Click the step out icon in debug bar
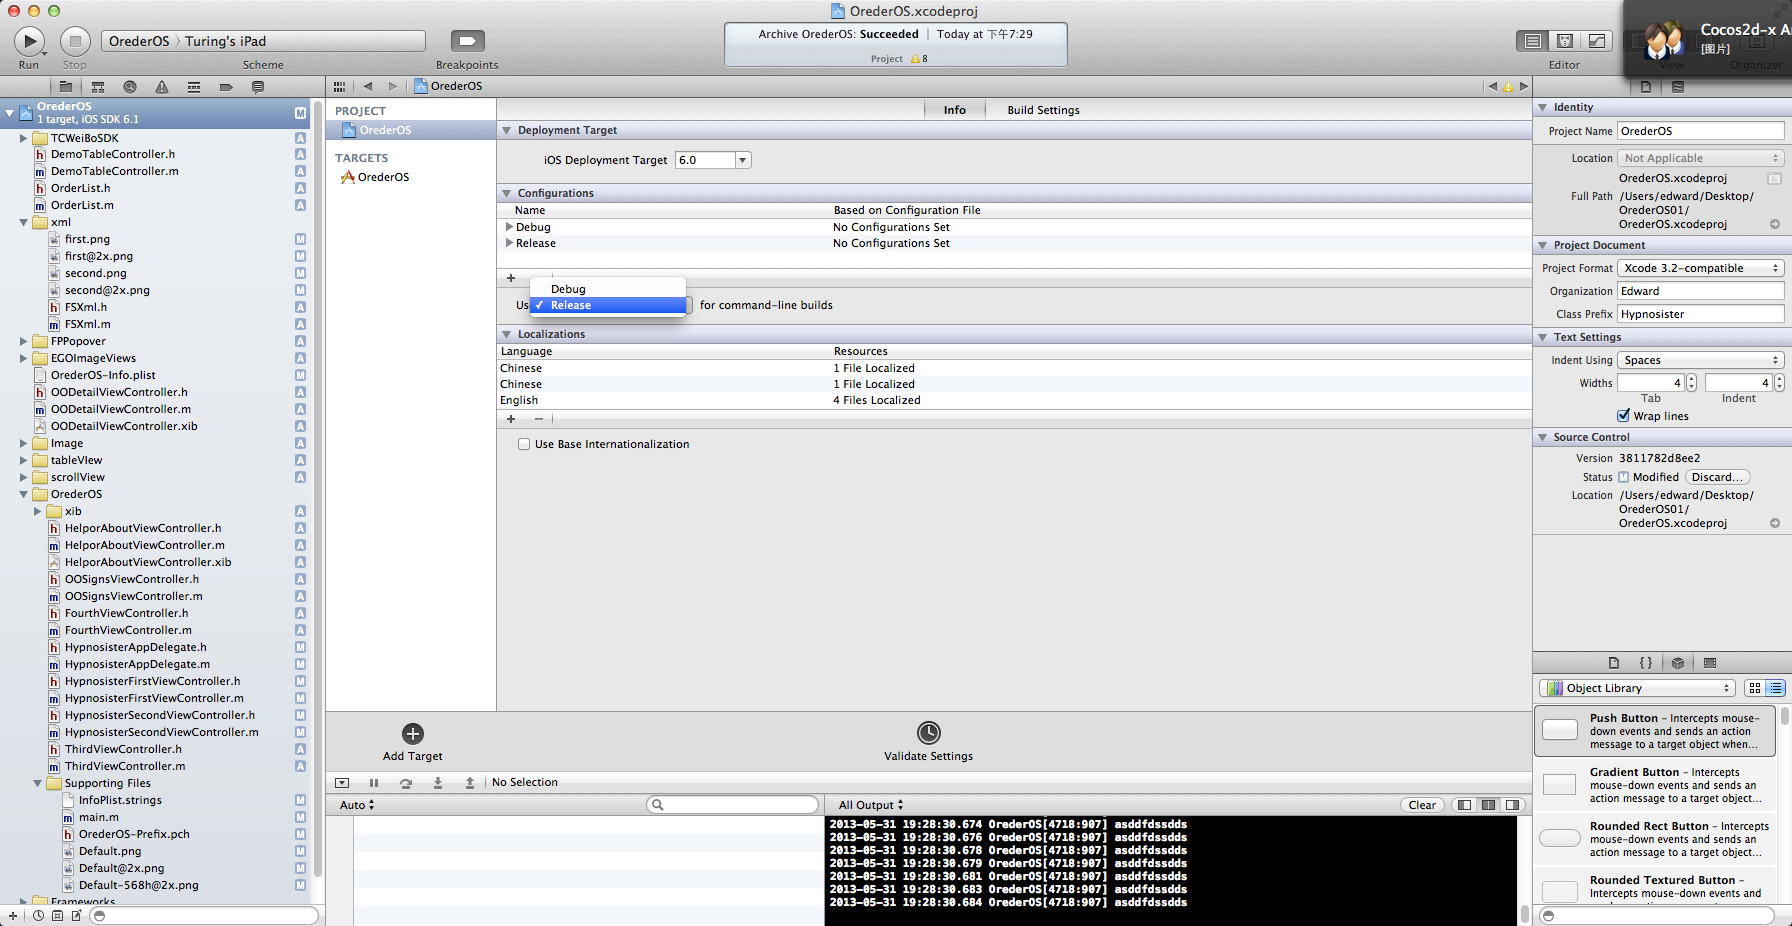 point(470,783)
